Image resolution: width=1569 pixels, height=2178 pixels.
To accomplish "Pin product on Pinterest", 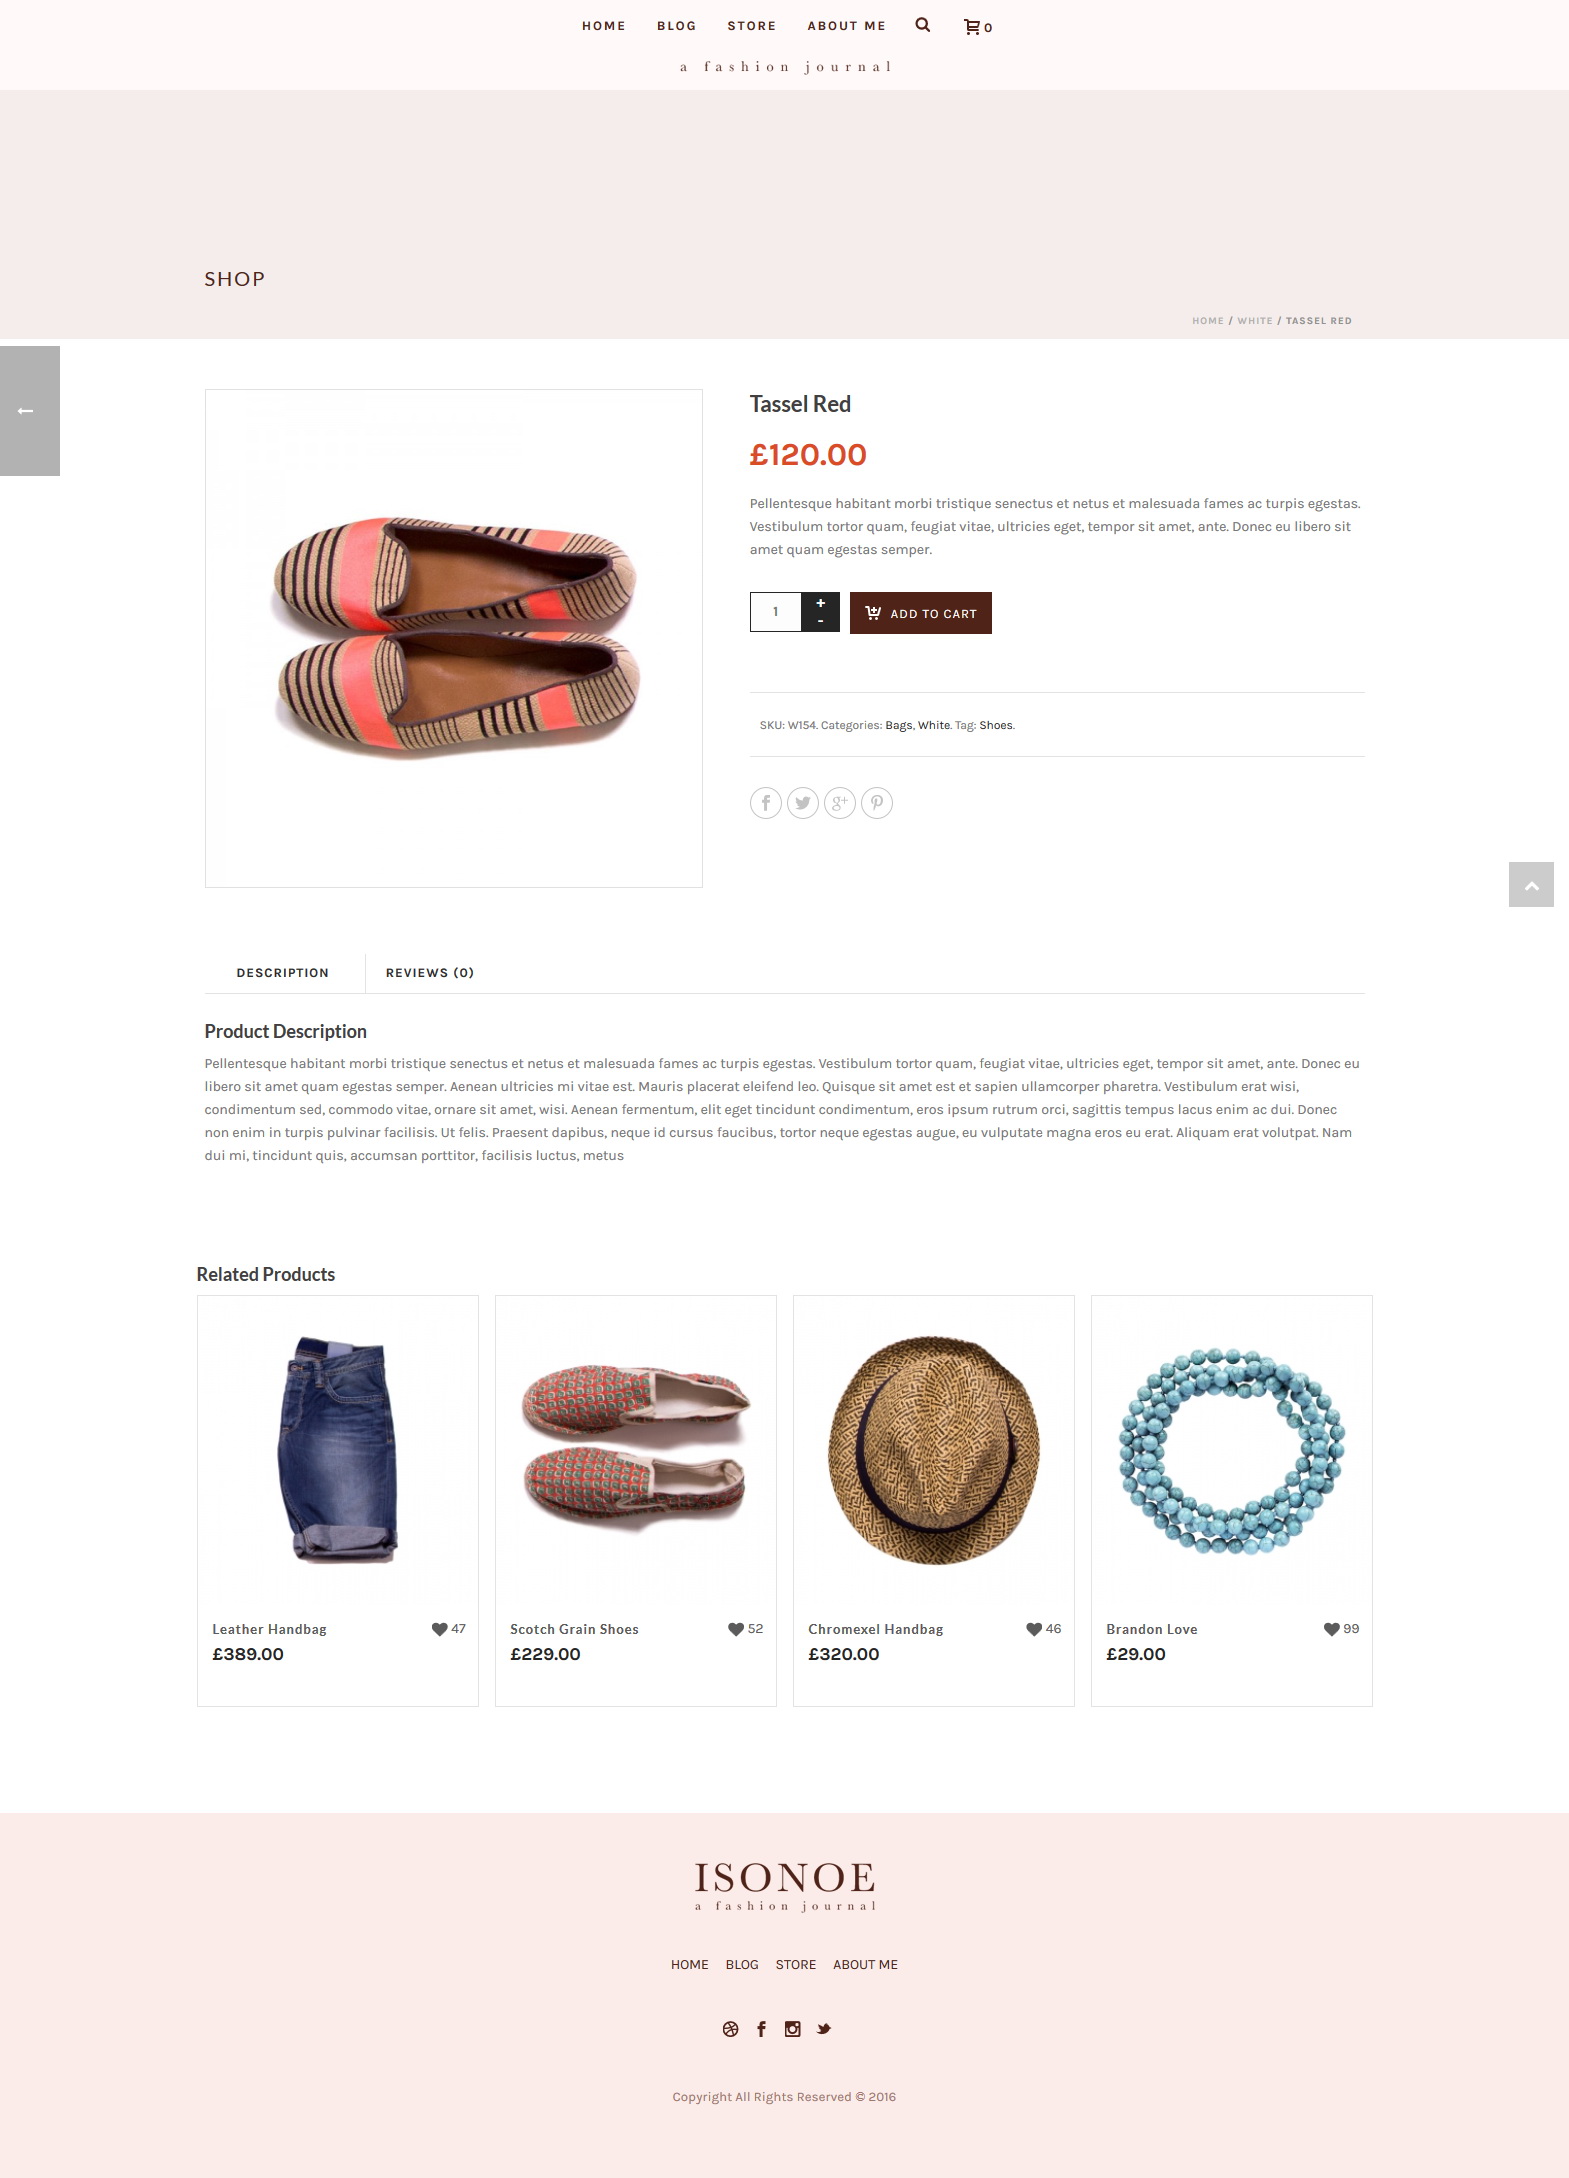I will click(x=877, y=803).
